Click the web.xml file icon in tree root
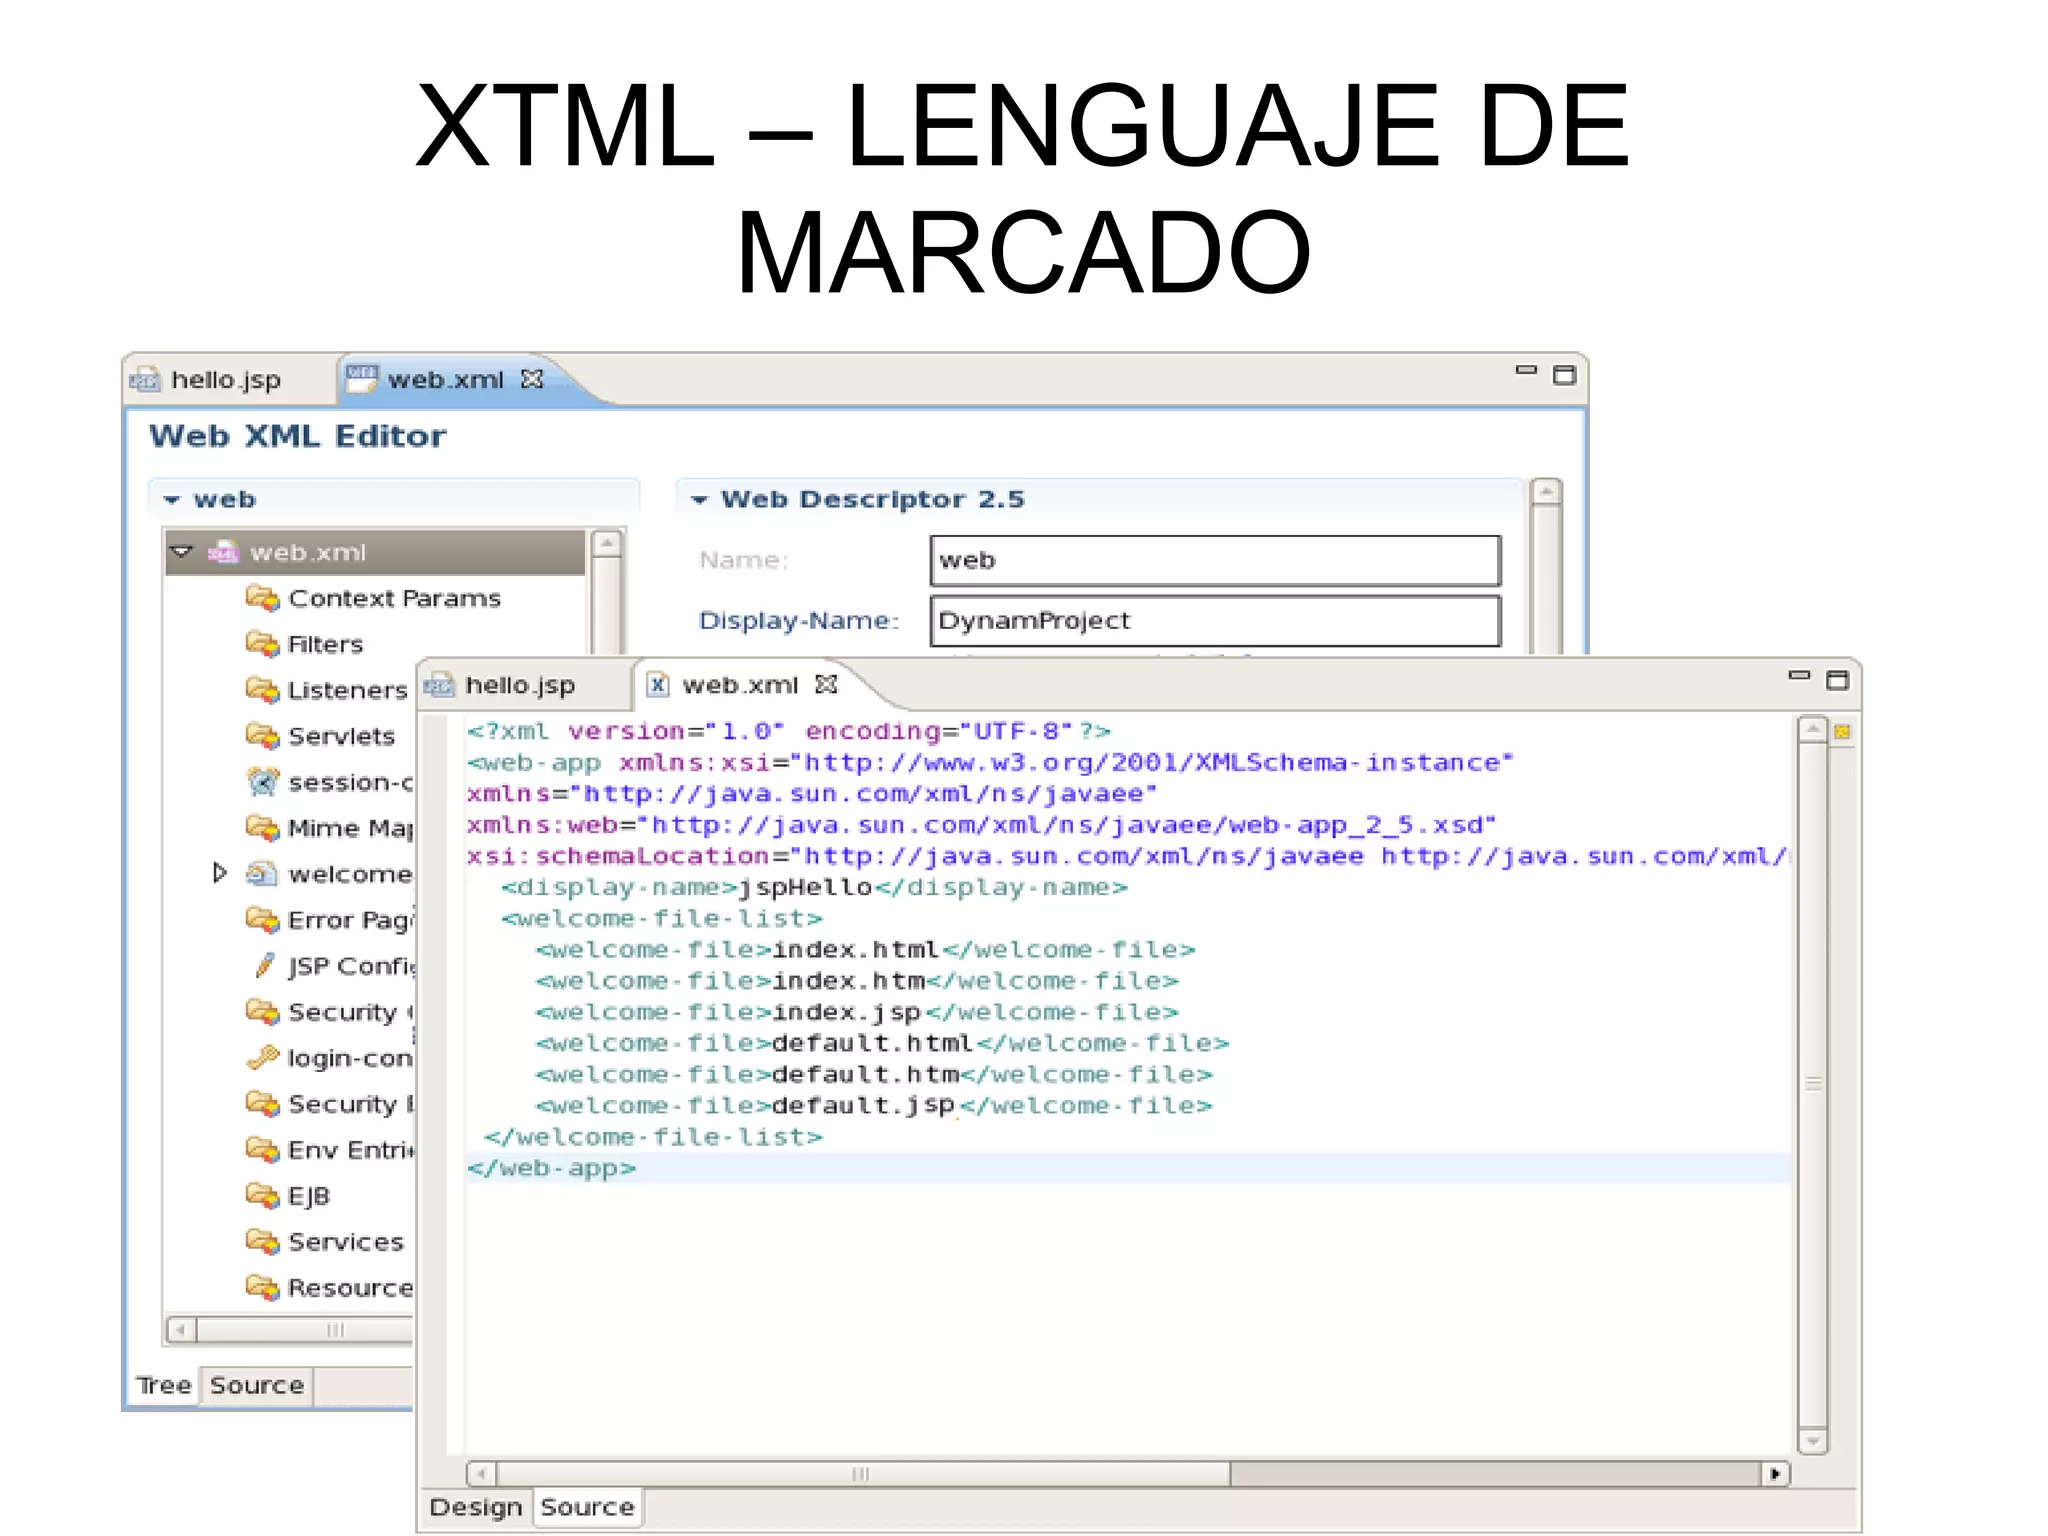Screen dimensions: 2048x1536 point(223,552)
